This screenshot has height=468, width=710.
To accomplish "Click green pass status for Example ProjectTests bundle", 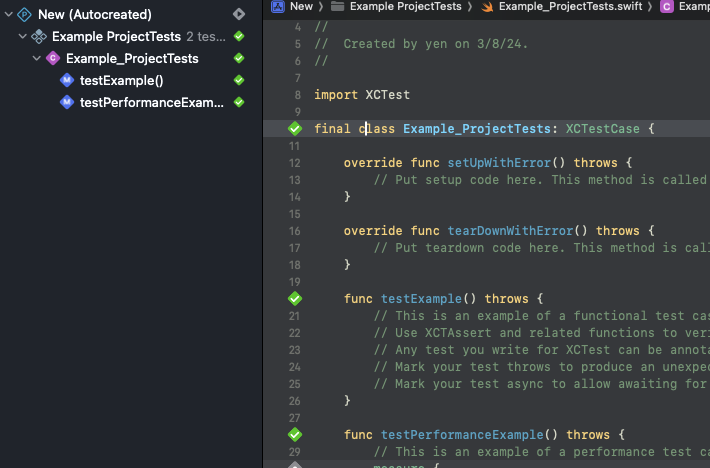I will coord(239,36).
